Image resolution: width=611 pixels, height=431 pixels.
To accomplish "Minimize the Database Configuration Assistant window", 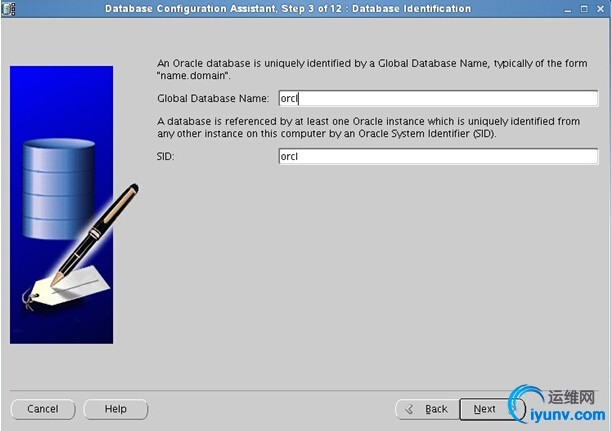I will 568,9.
